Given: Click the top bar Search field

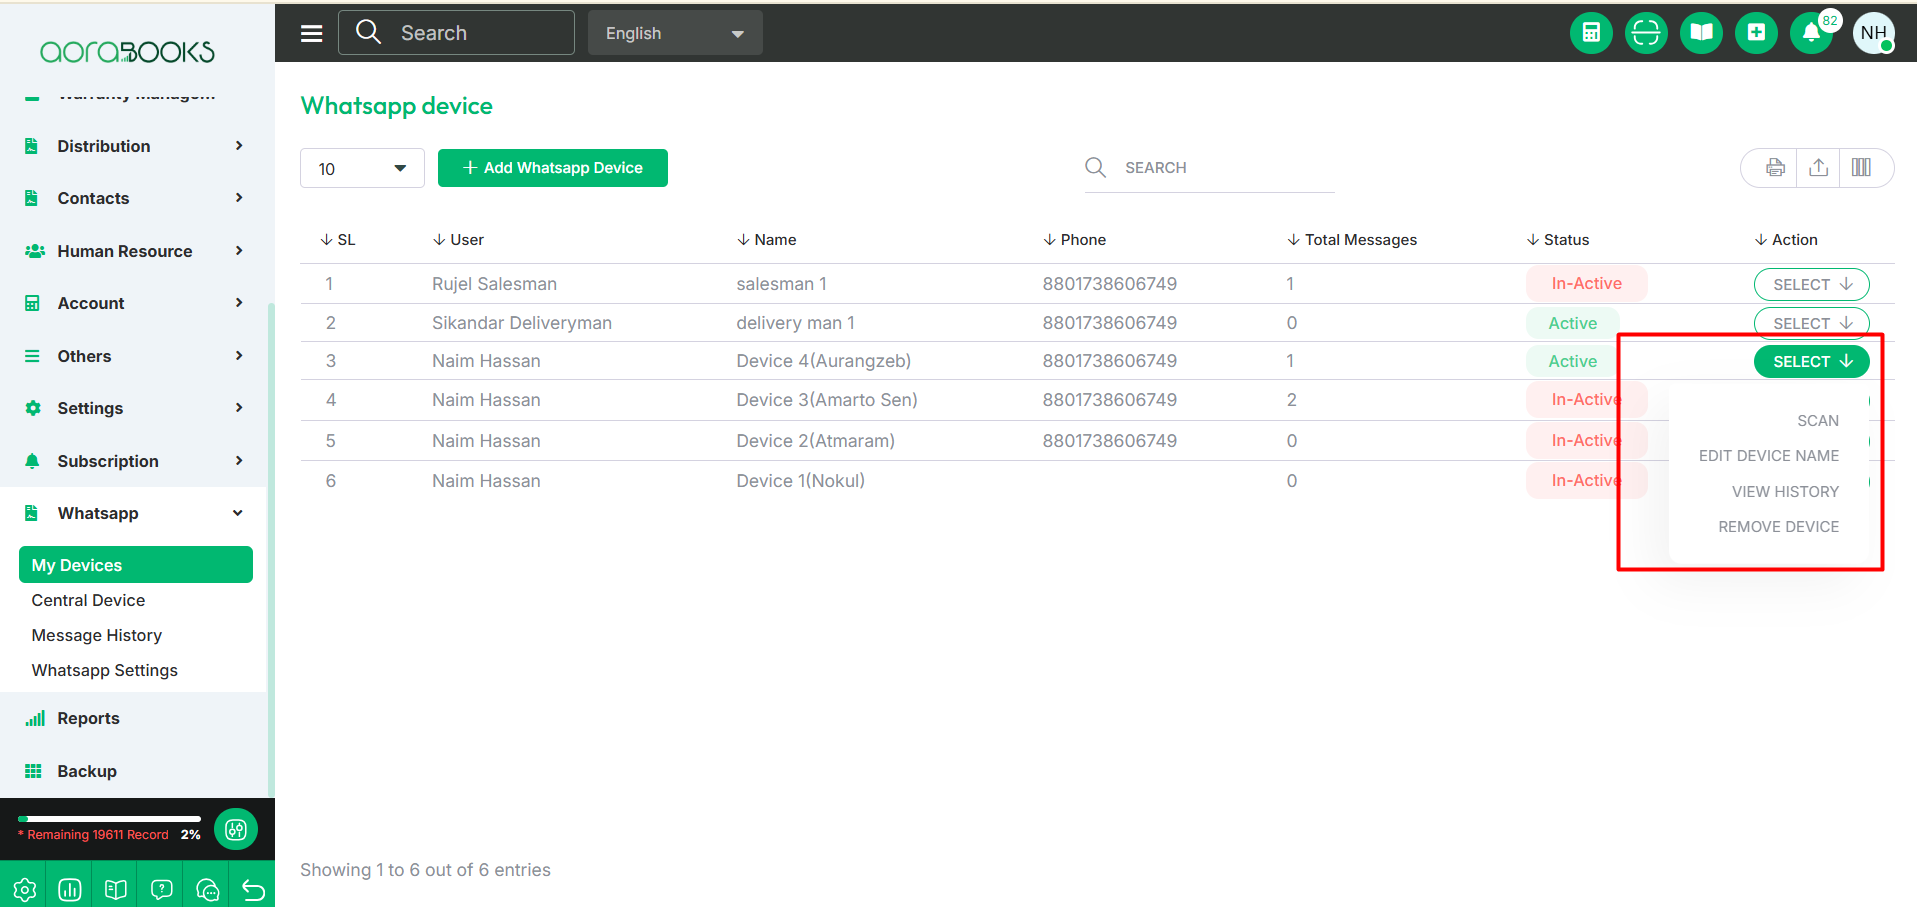Looking at the screenshot, I should point(456,33).
